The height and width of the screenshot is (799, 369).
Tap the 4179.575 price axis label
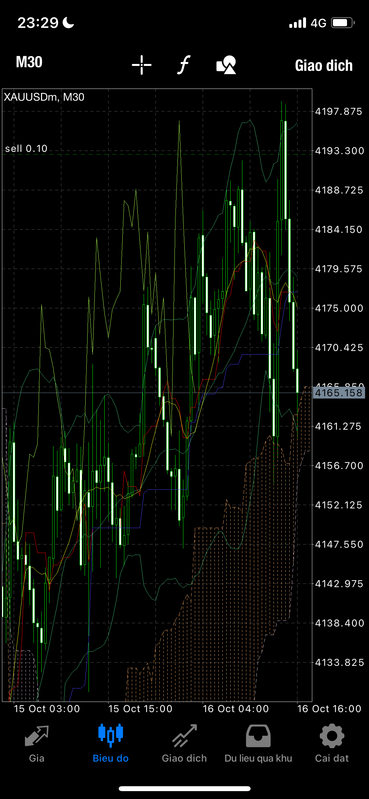coord(338,269)
